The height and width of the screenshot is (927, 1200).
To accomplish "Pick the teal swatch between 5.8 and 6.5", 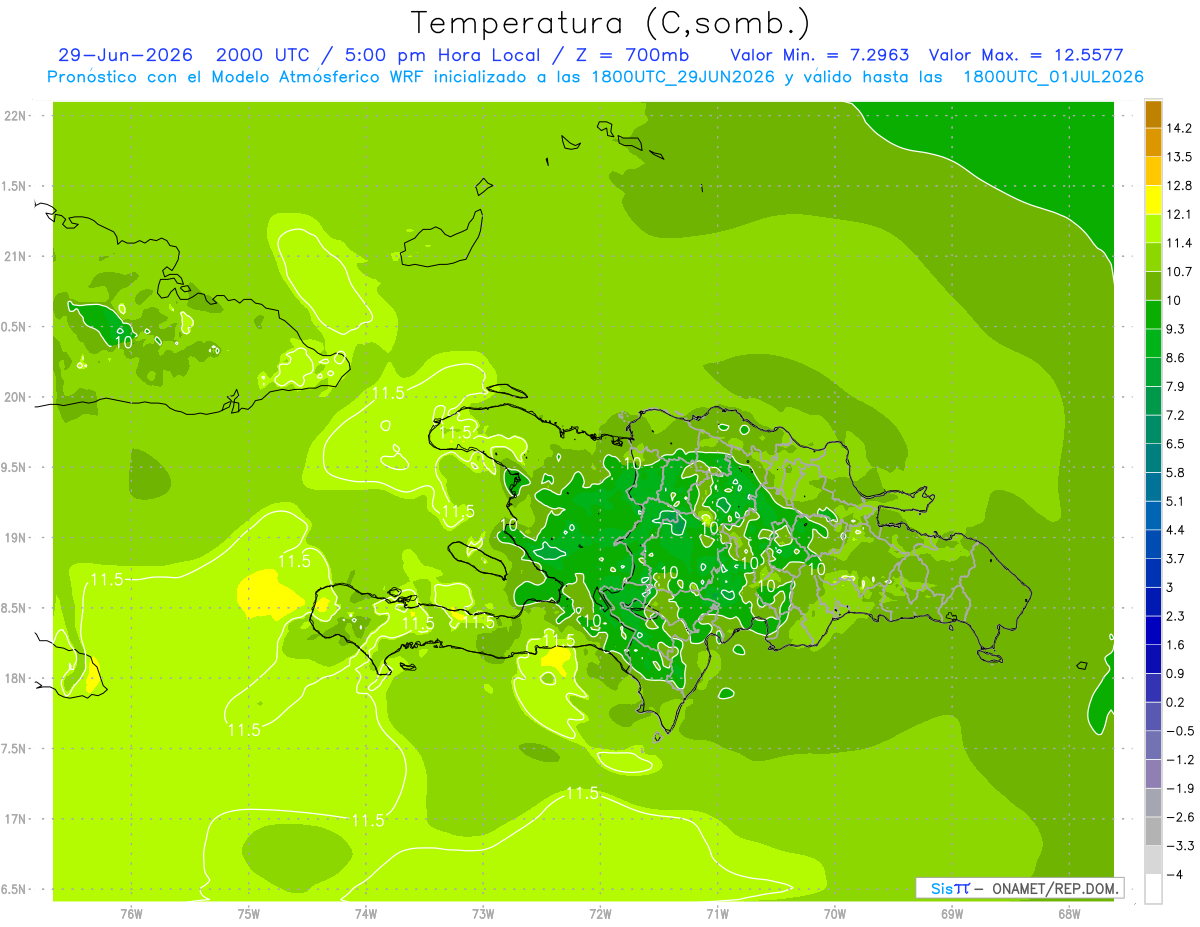I will click(1153, 458).
